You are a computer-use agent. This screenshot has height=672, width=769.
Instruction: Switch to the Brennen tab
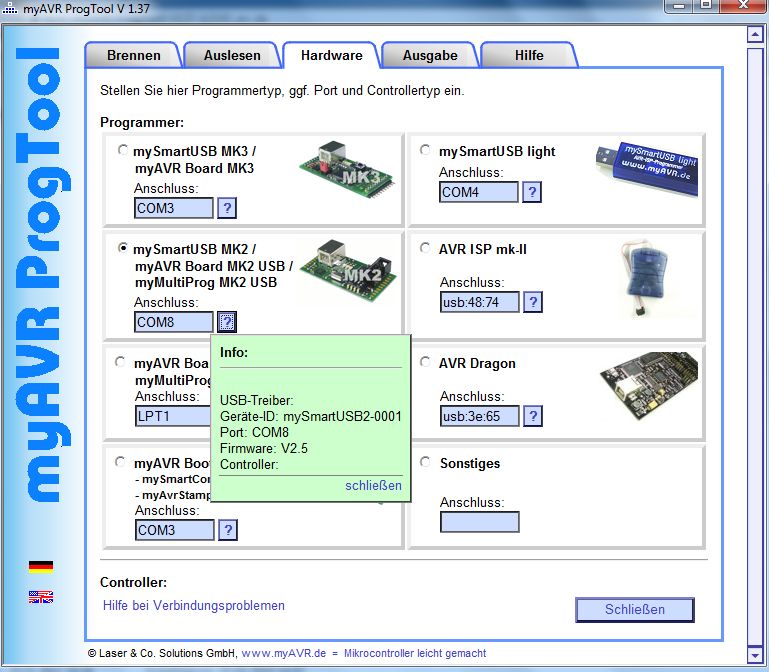(133, 55)
